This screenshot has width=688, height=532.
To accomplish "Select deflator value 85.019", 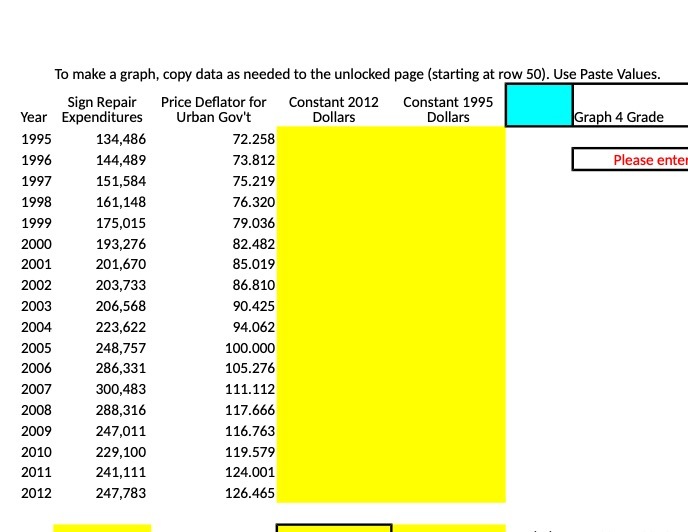I will click(254, 264).
